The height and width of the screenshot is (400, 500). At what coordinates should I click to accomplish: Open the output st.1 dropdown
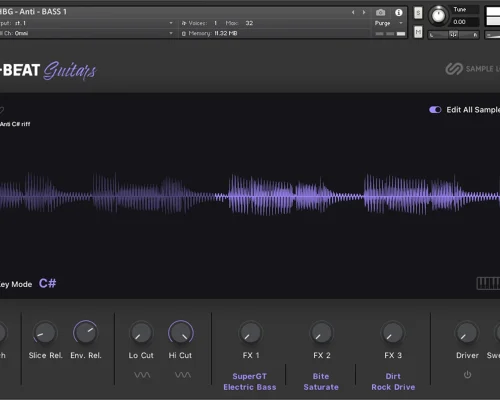pyautogui.click(x=171, y=23)
